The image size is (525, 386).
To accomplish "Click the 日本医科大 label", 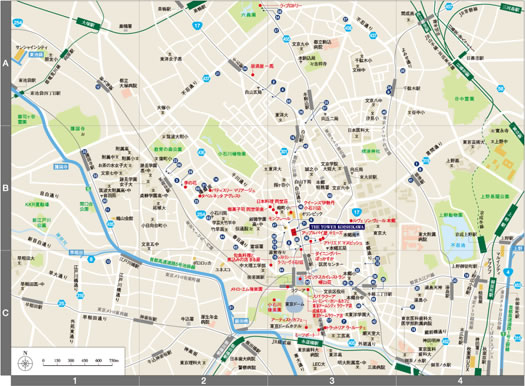I will [358, 130].
